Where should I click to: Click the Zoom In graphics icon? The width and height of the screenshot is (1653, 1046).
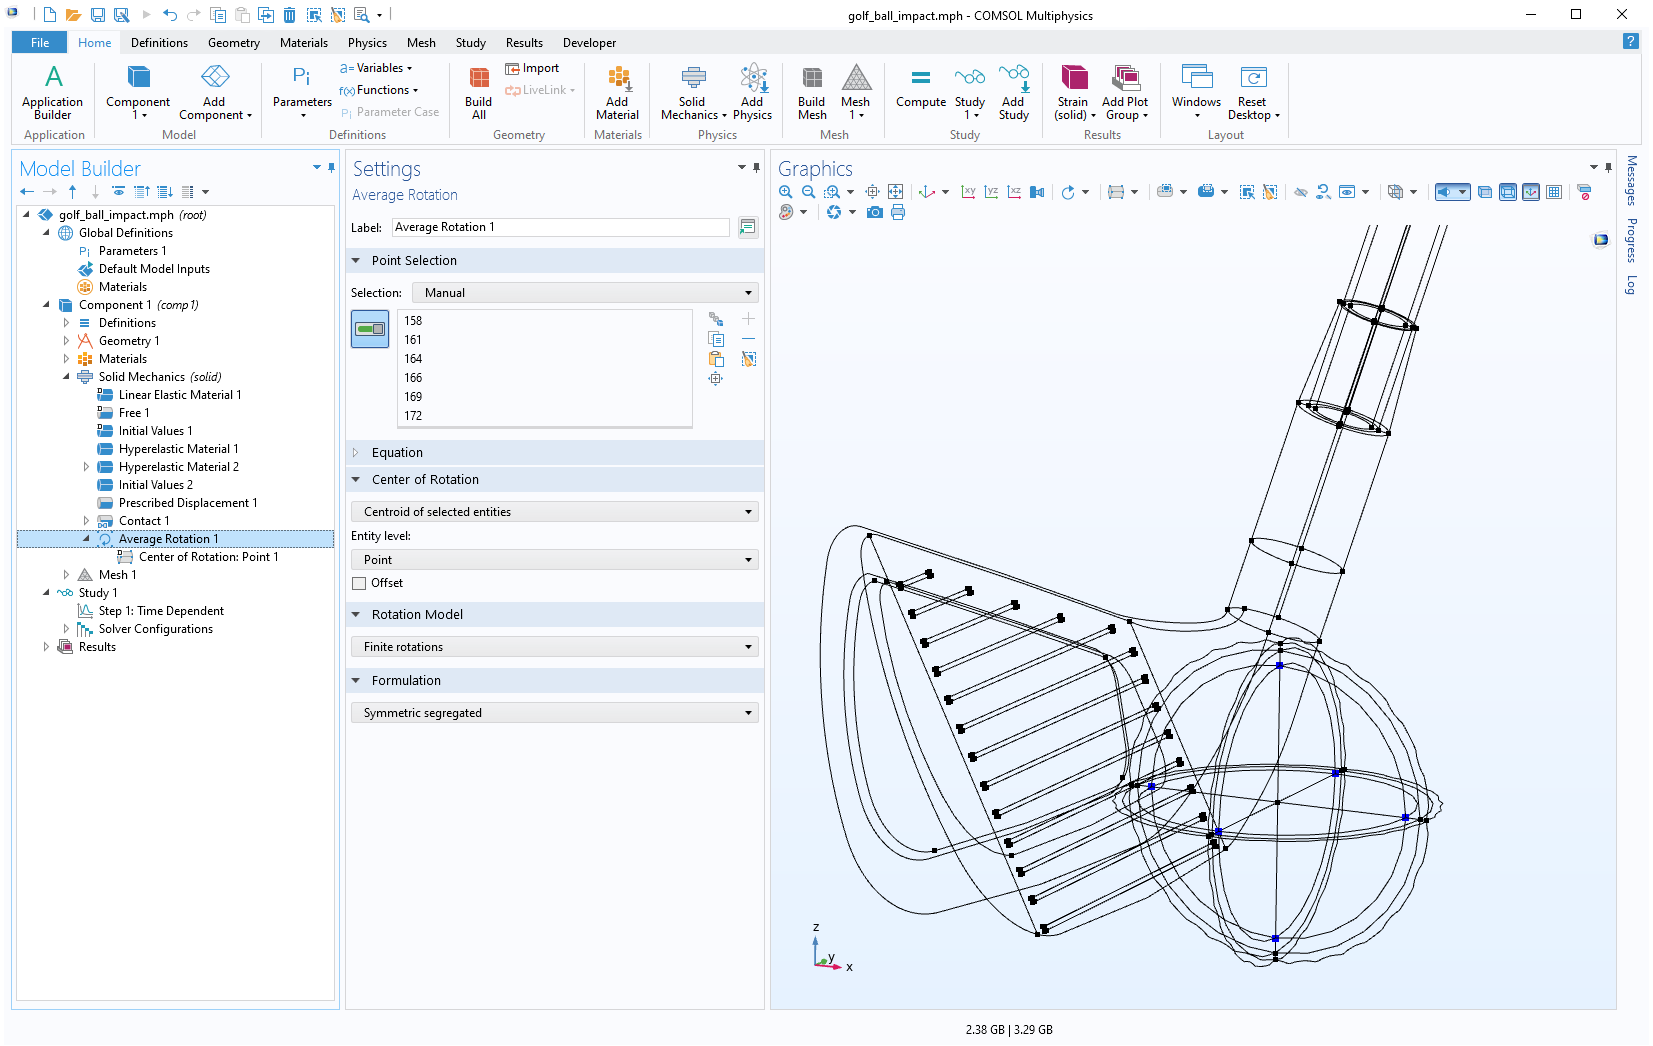point(786,192)
